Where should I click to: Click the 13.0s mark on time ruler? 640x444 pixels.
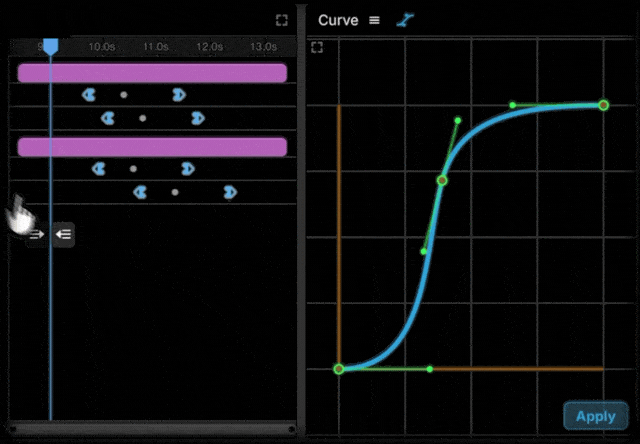click(x=263, y=47)
